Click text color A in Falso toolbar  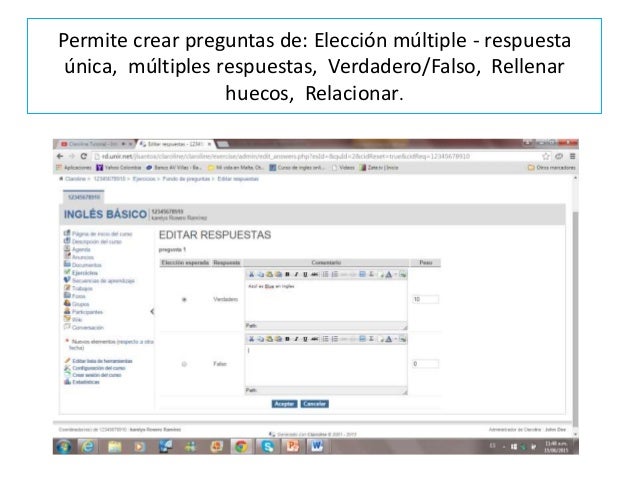point(389,339)
